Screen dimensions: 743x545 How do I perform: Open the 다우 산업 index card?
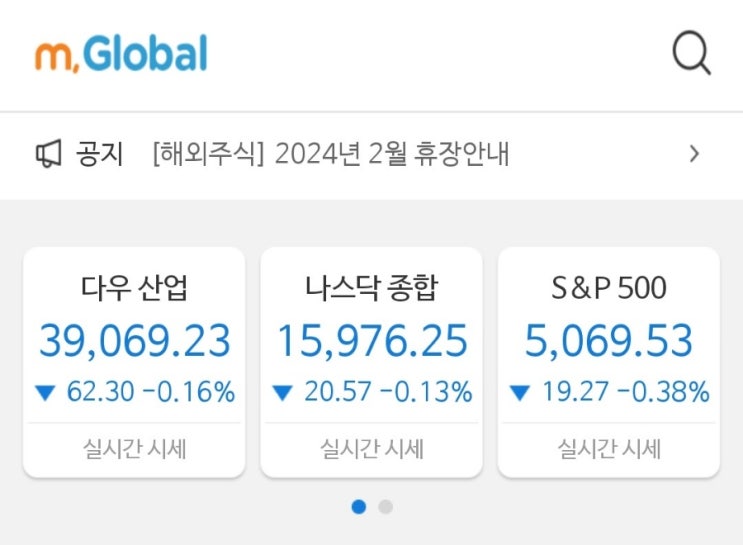(x=134, y=362)
